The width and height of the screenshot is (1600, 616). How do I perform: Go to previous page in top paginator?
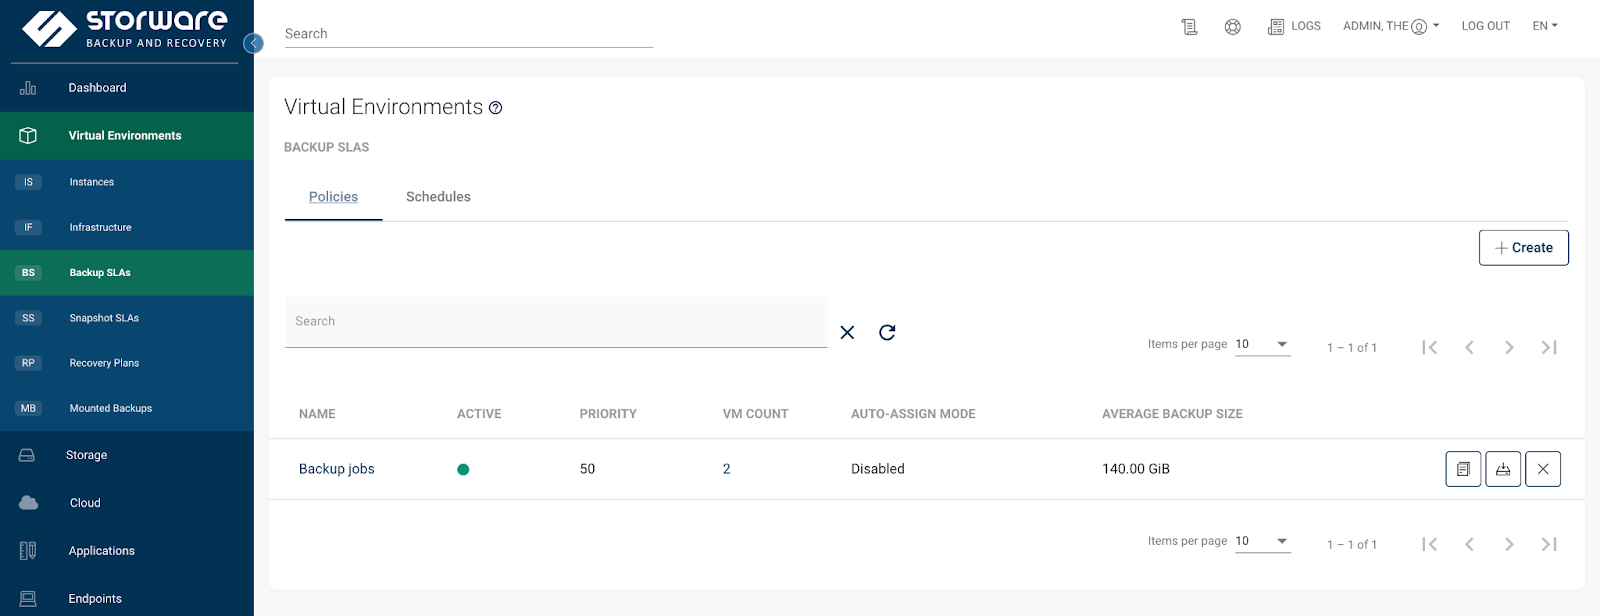pos(1470,347)
